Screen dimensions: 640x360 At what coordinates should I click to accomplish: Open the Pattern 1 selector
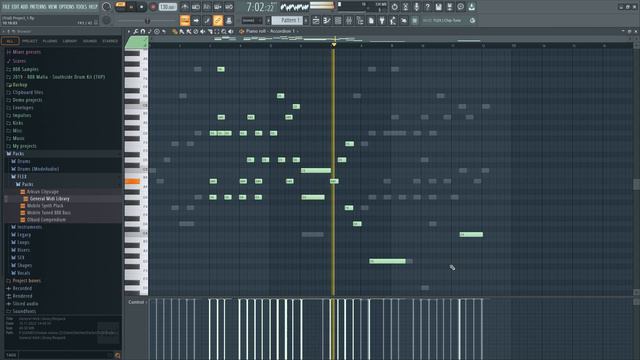(x=287, y=20)
